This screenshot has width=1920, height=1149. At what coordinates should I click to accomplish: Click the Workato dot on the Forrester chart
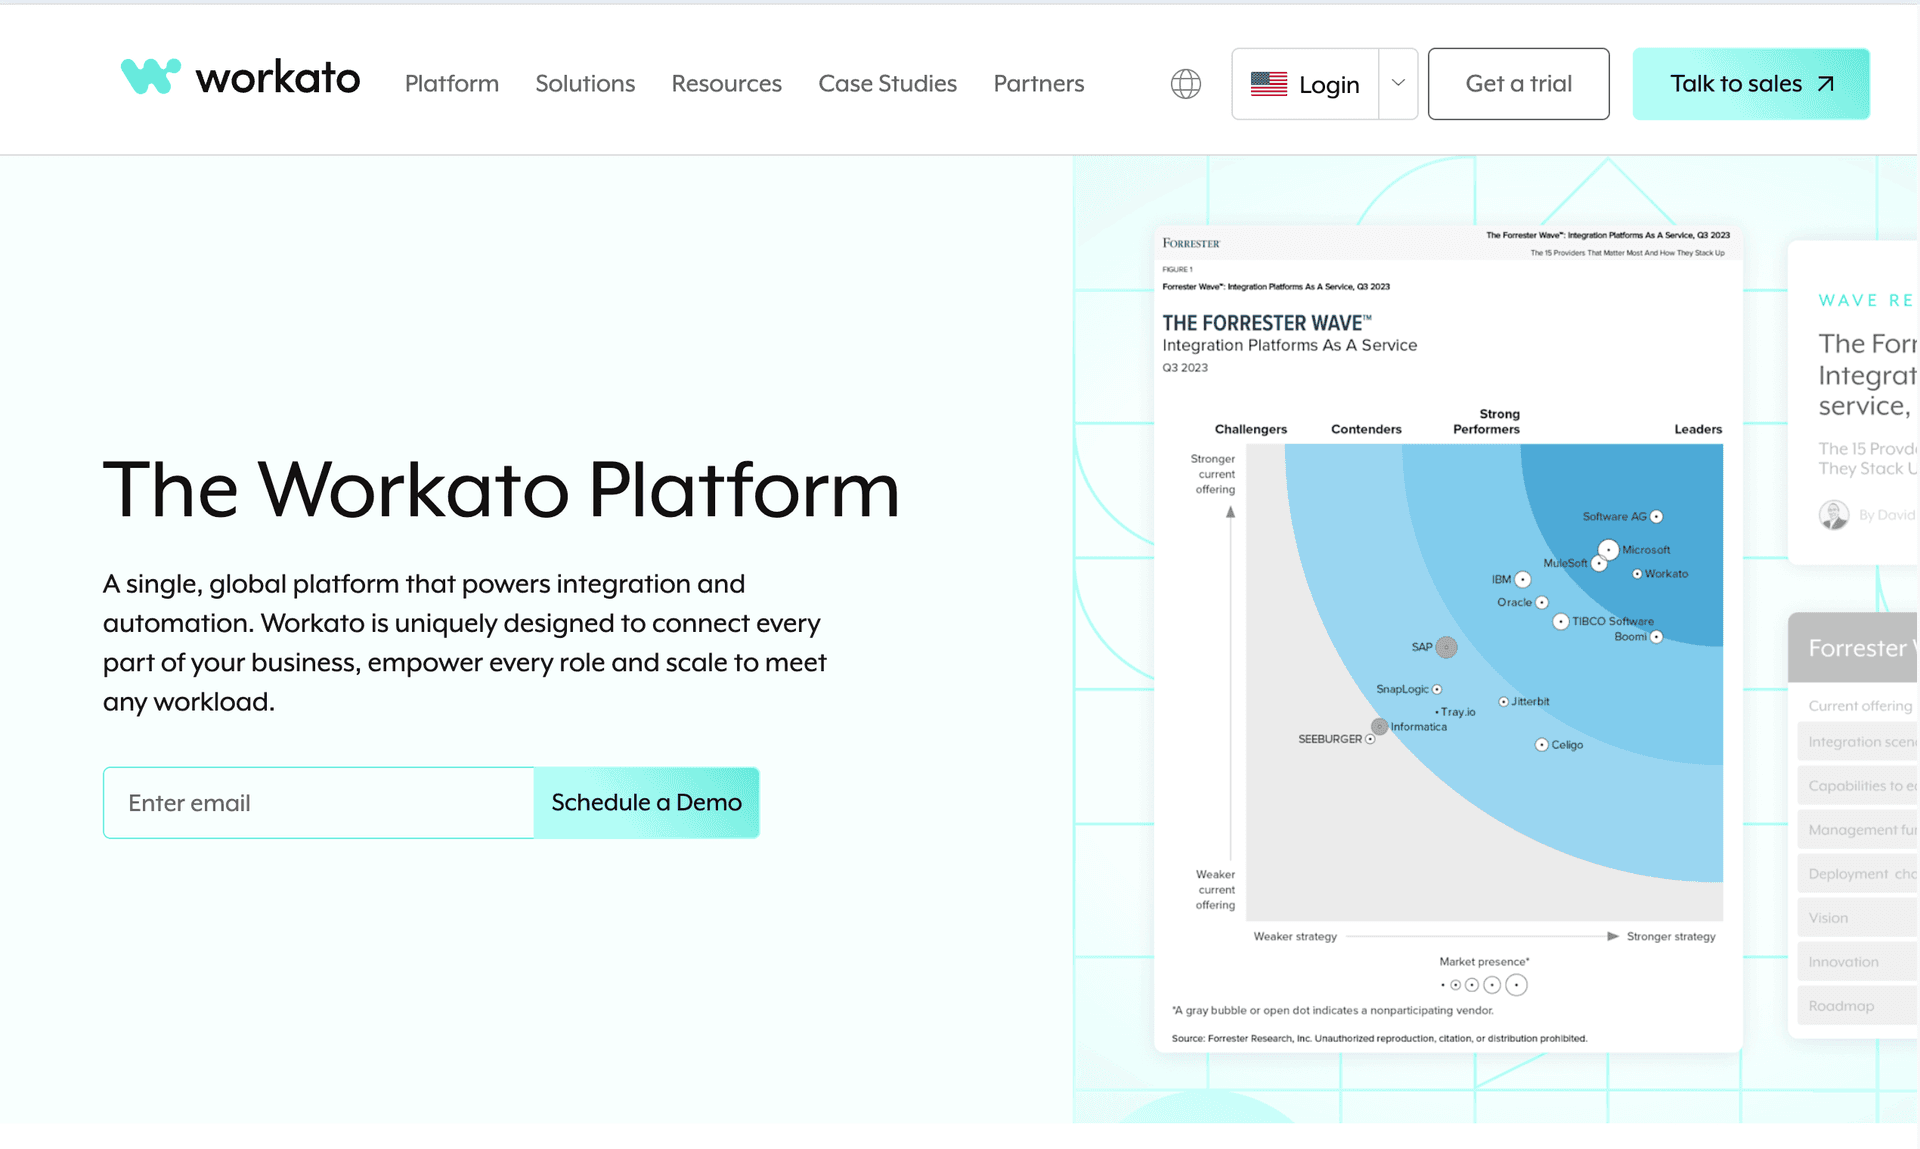point(1637,574)
